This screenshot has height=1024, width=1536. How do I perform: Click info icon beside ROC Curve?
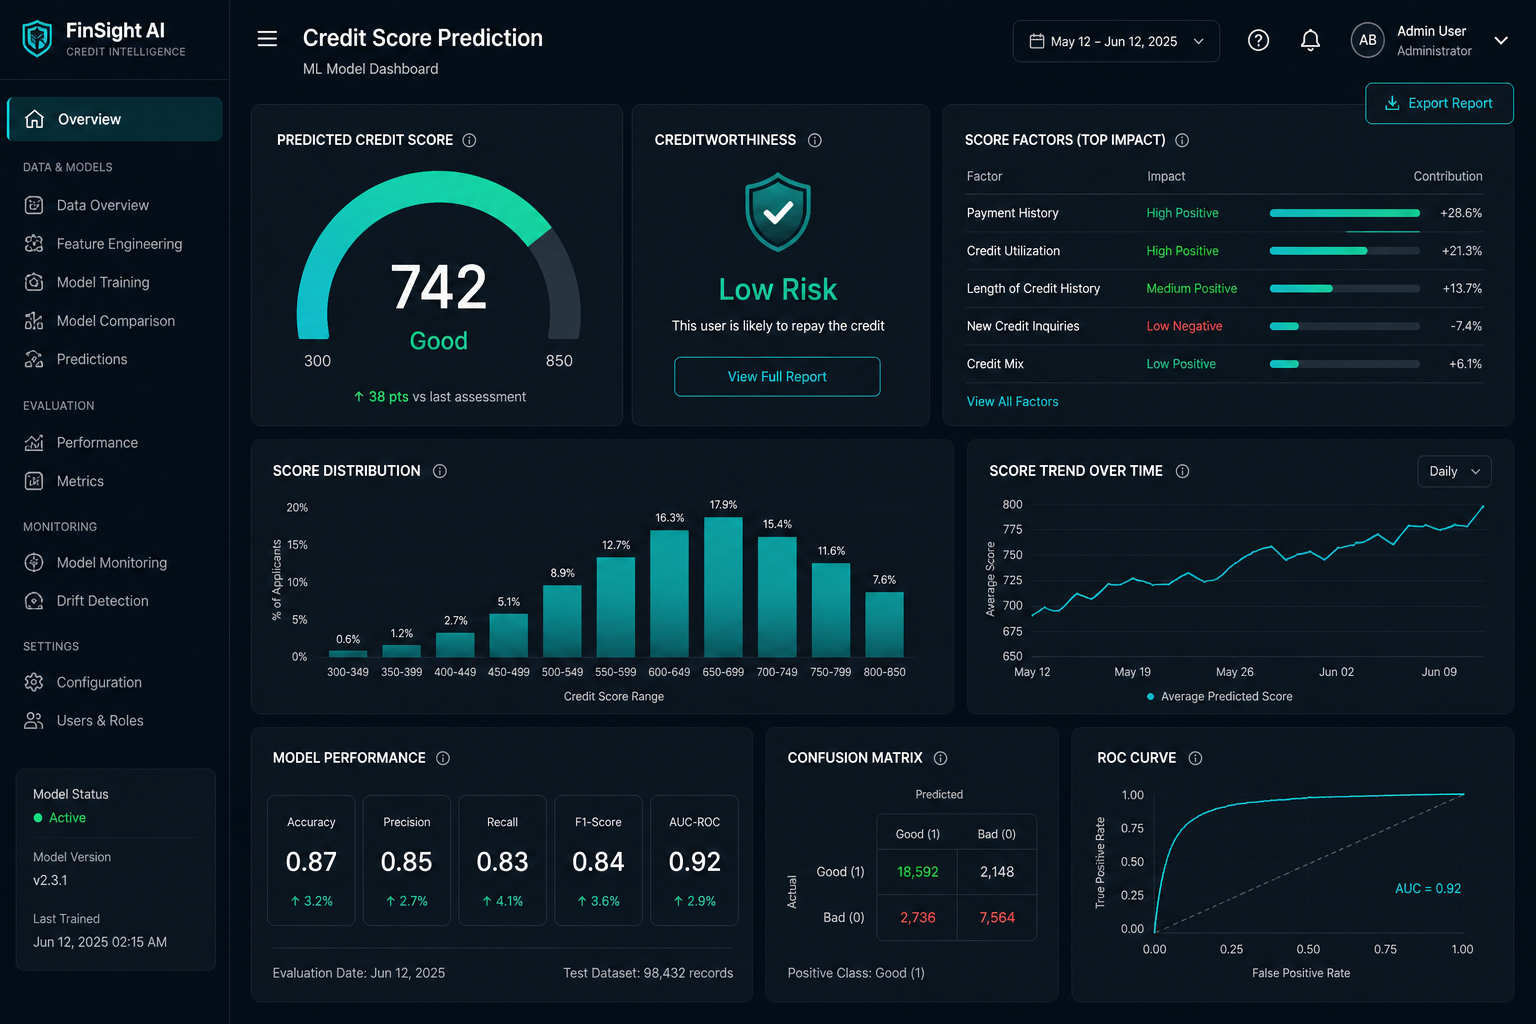1195,758
